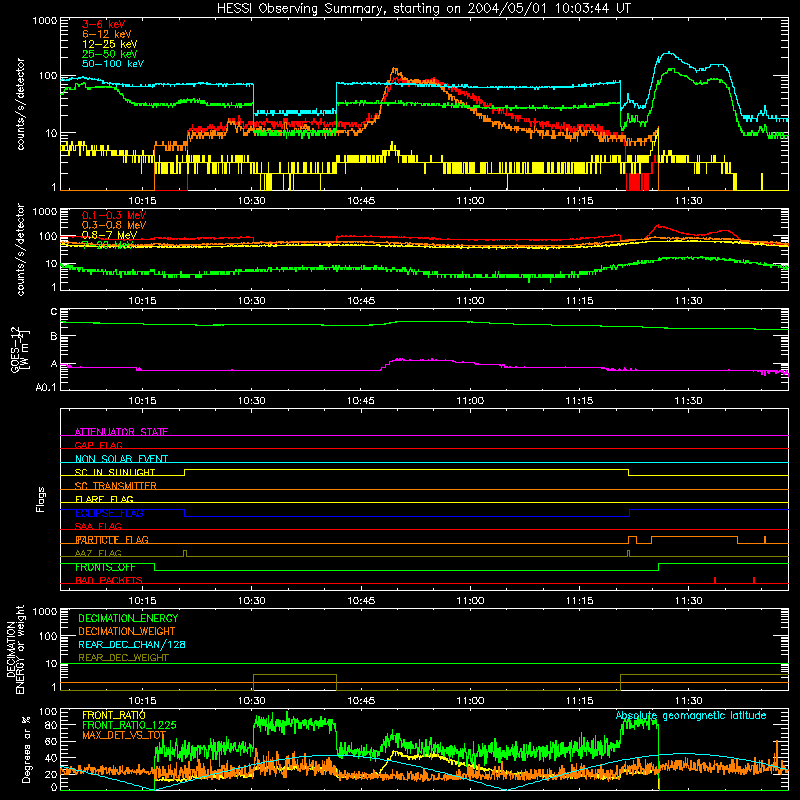Viewport: 800px width, 800px height.
Task: Click the A0.1 tick label on the GOES axis
Action: point(46,388)
